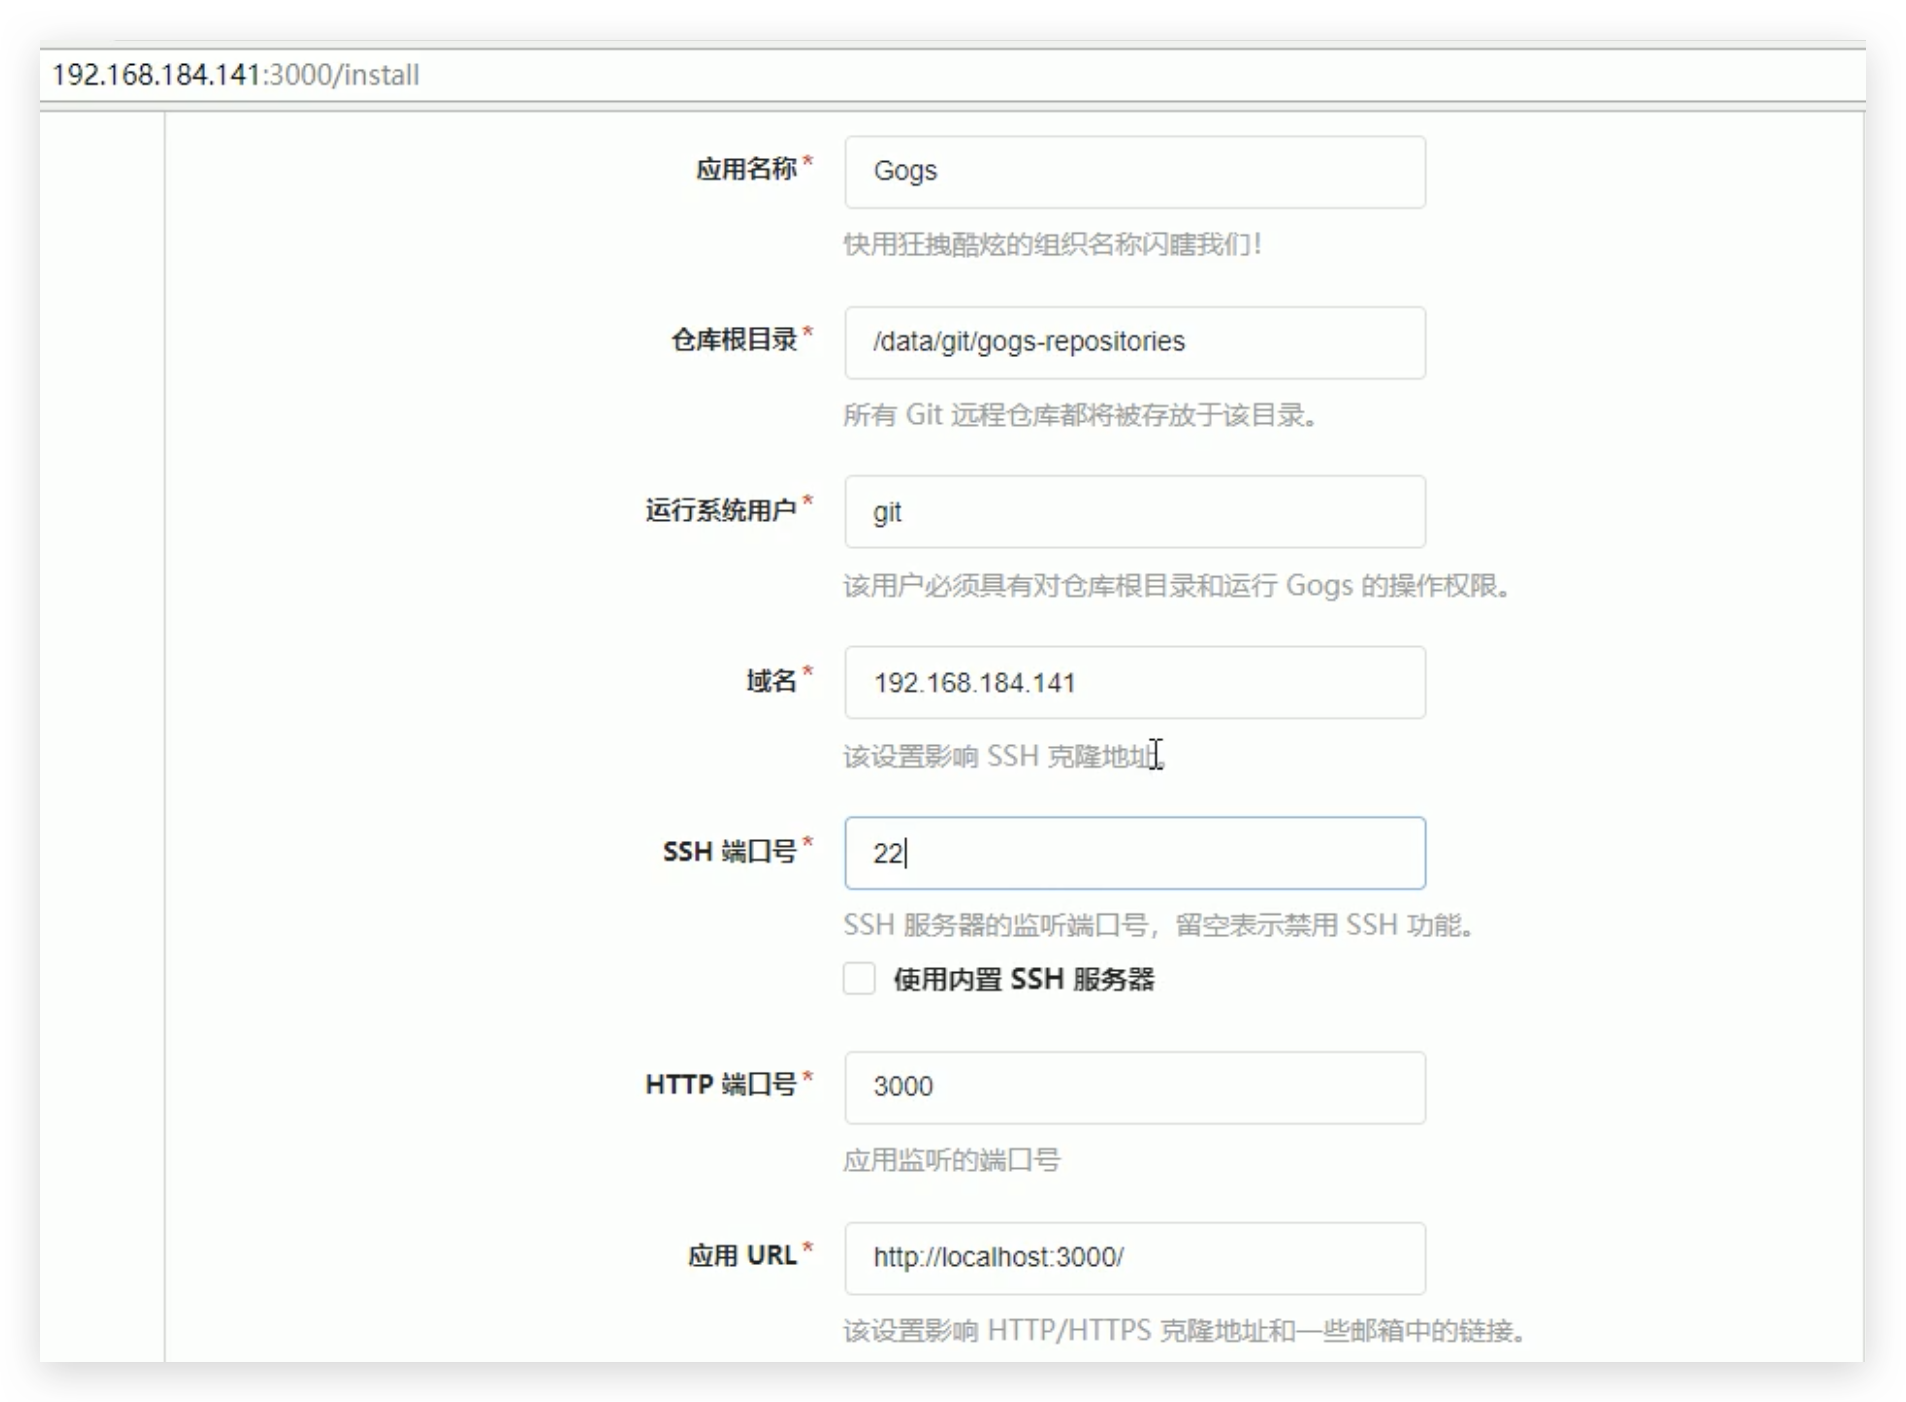Click the browser address bar showing 192.168.184.141:3000/install

[x=950, y=75]
